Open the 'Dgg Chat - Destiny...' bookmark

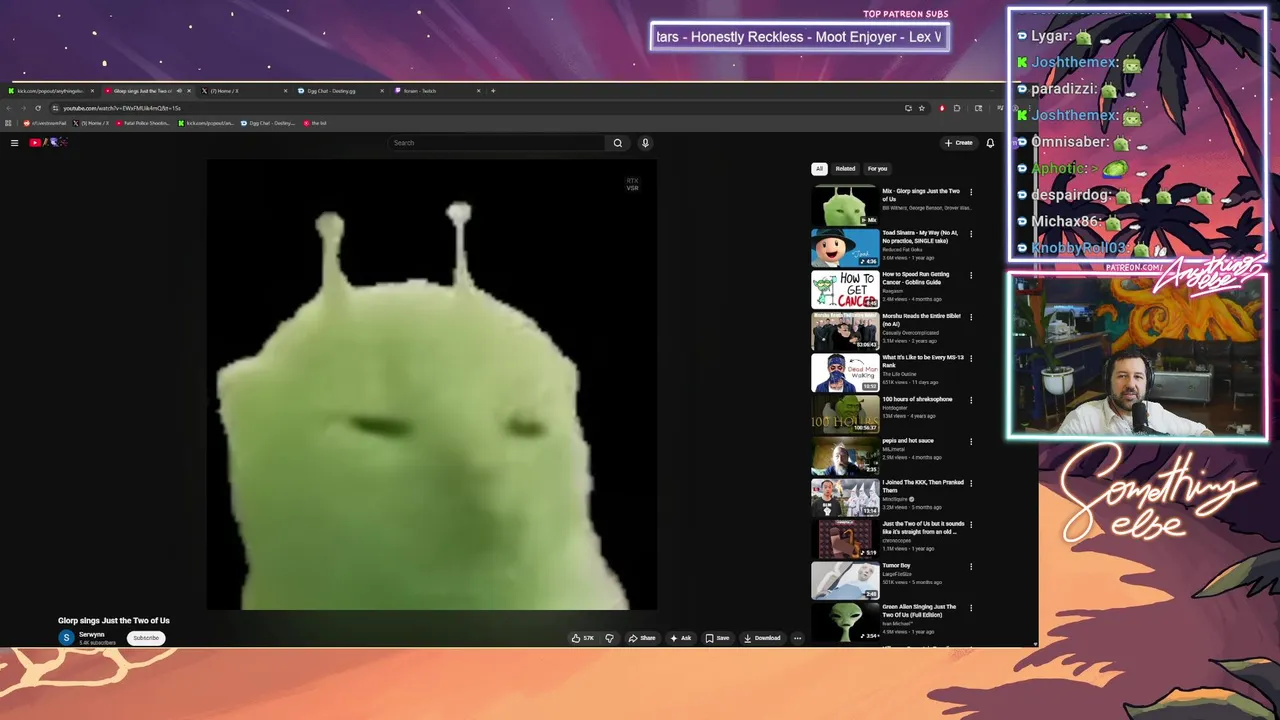click(x=268, y=123)
